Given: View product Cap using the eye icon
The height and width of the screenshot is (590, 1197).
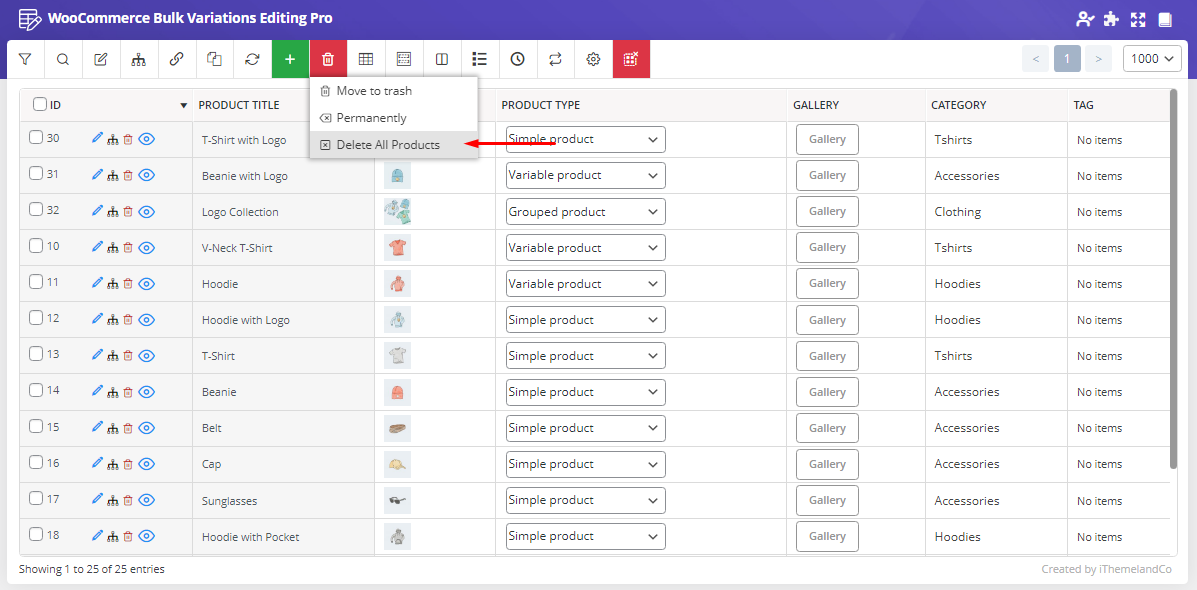Looking at the screenshot, I should (x=147, y=464).
